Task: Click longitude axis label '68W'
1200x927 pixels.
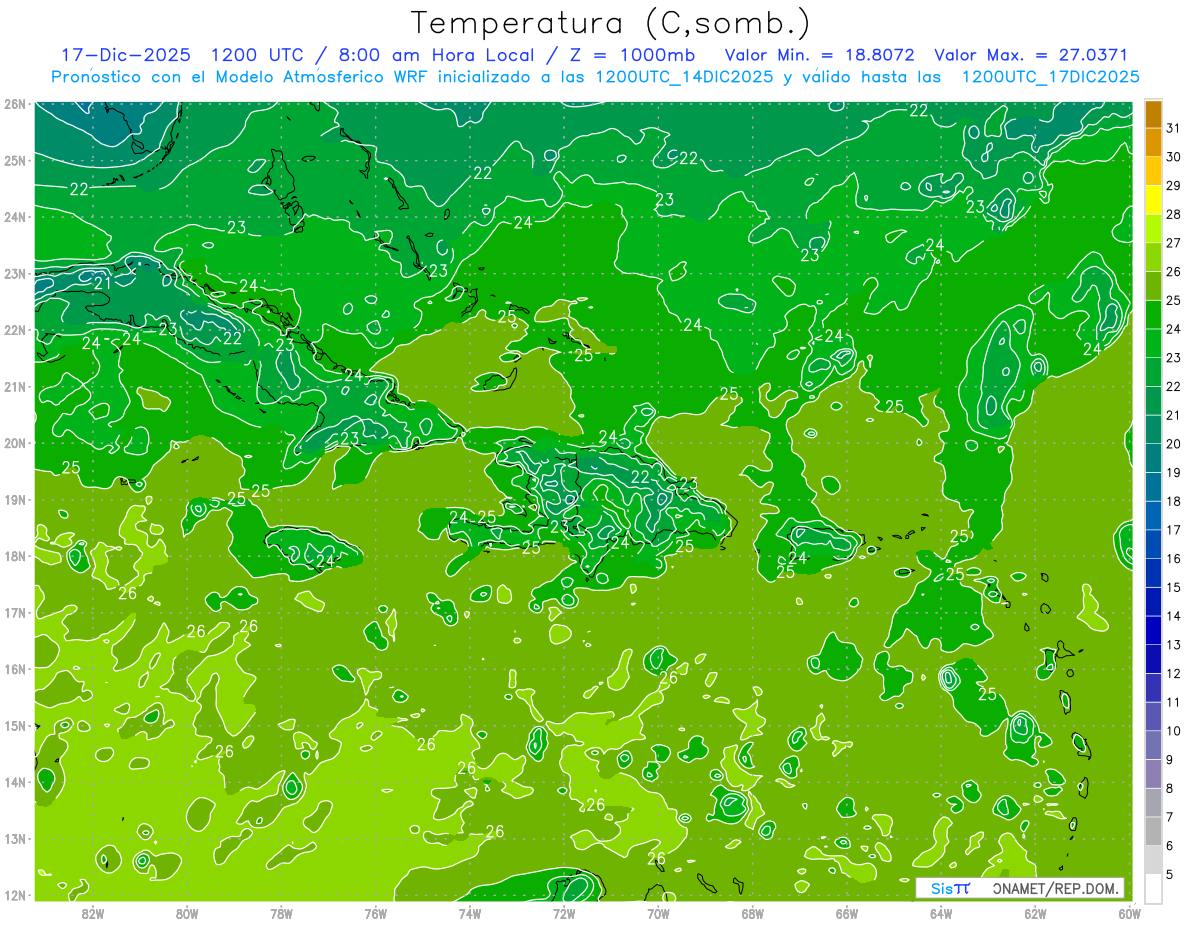Action: click(x=753, y=913)
